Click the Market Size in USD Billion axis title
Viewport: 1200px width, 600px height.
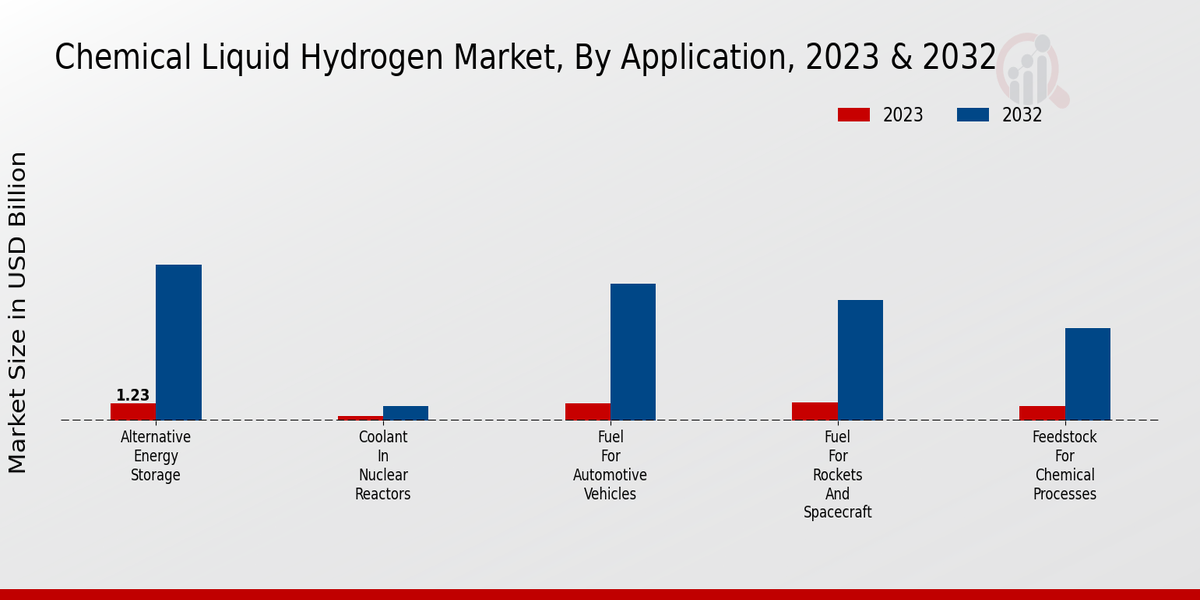point(18,312)
